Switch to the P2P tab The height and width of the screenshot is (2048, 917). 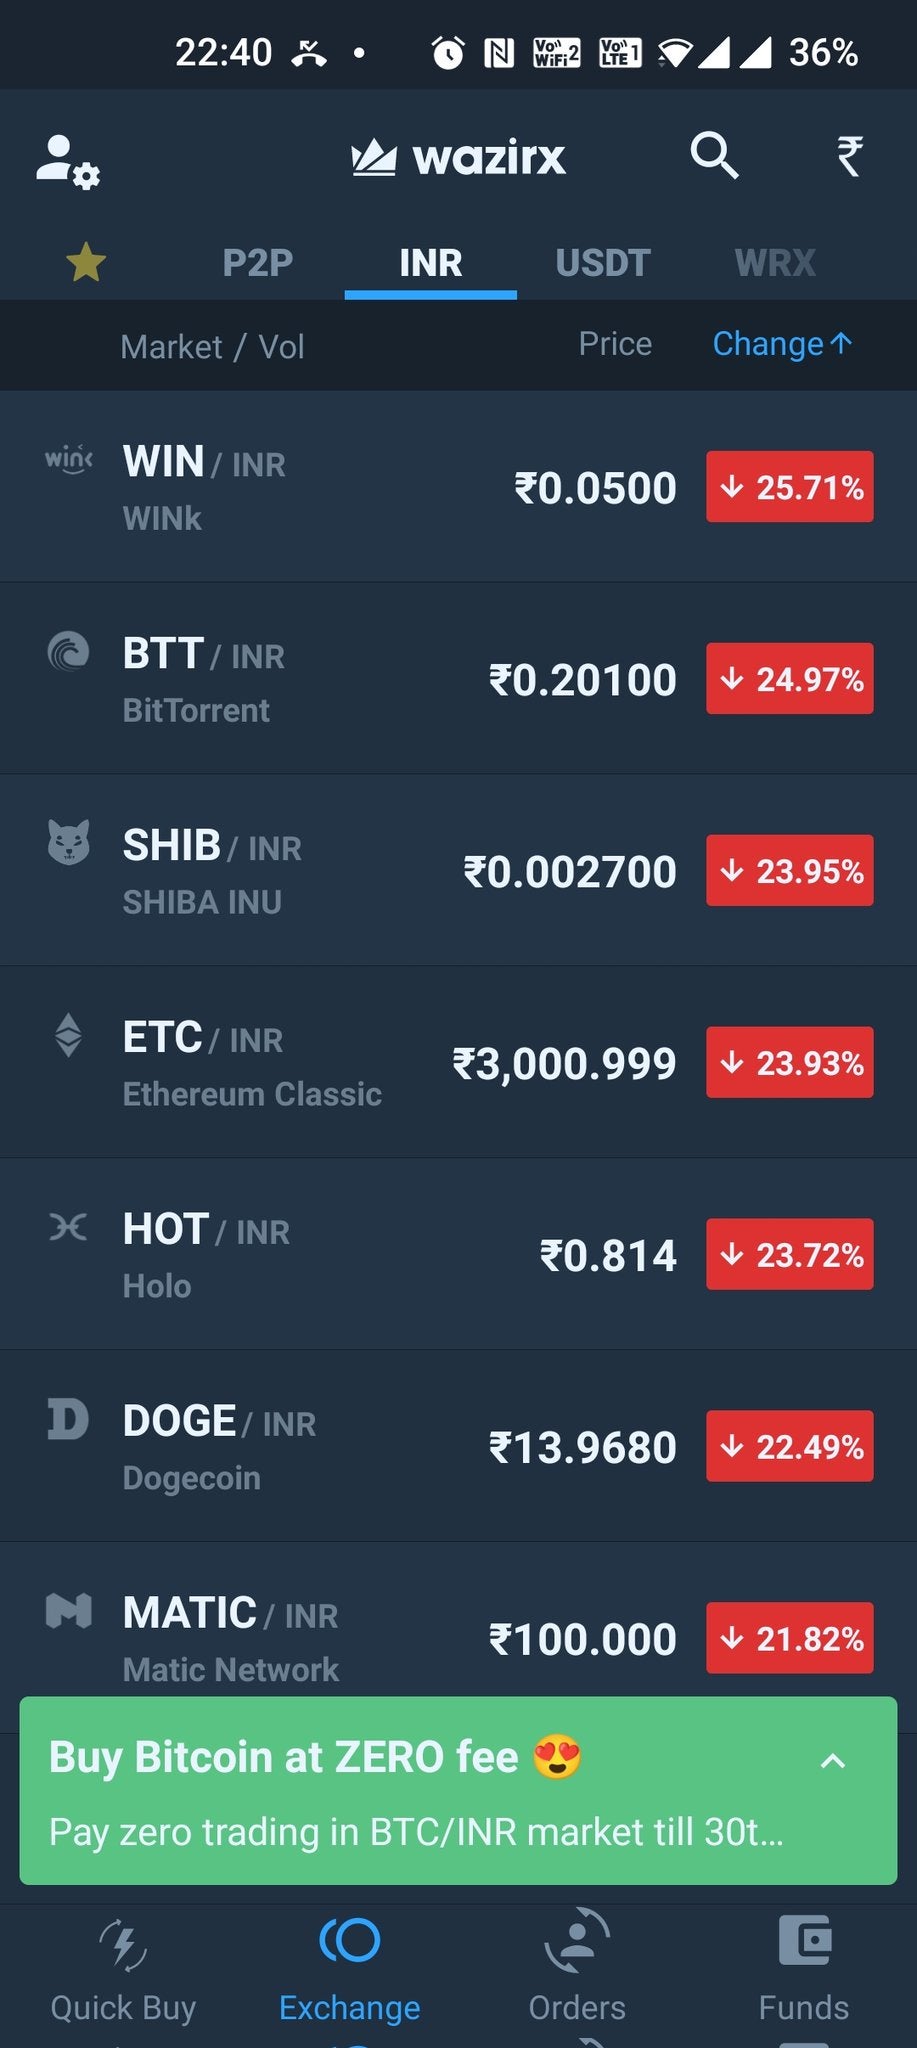(258, 263)
